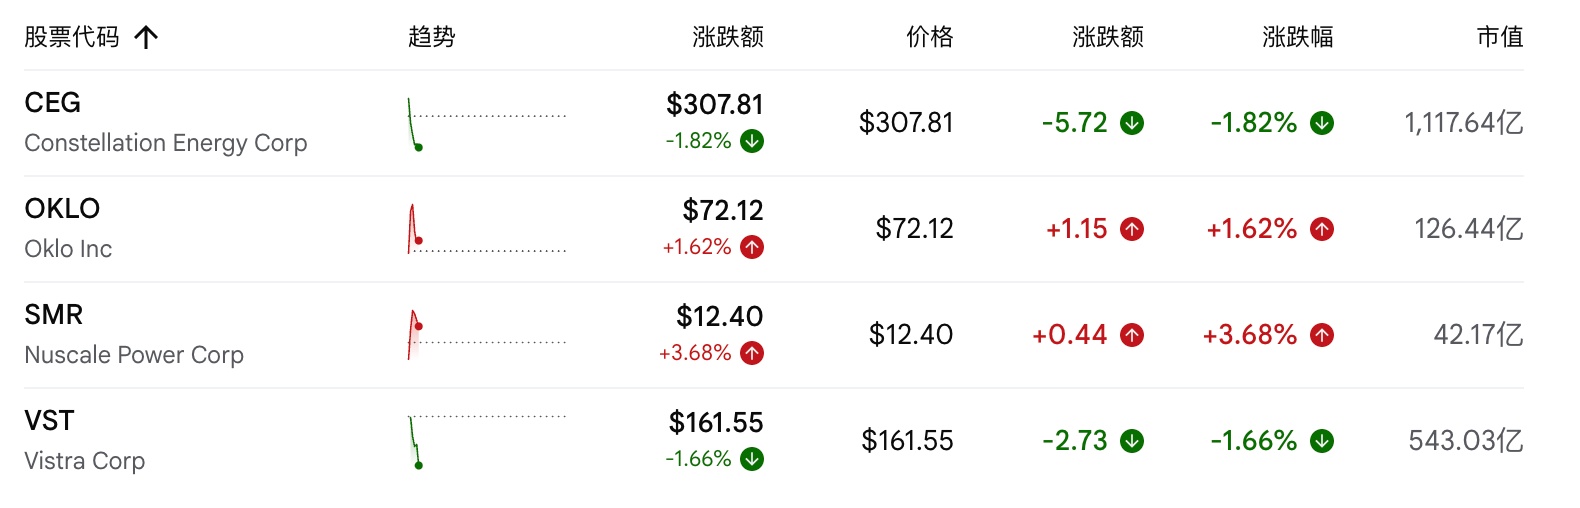Click OKLO red up-arrow icon beside +1.15
1580x508 pixels.
click(1132, 229)
